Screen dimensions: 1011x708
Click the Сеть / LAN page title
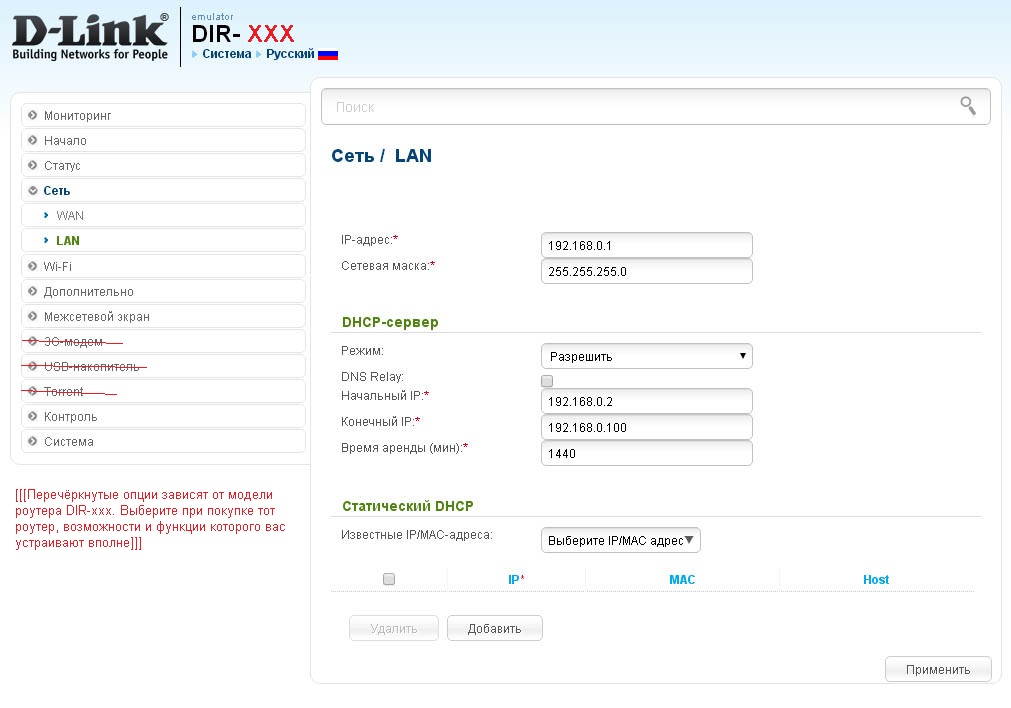382,155
